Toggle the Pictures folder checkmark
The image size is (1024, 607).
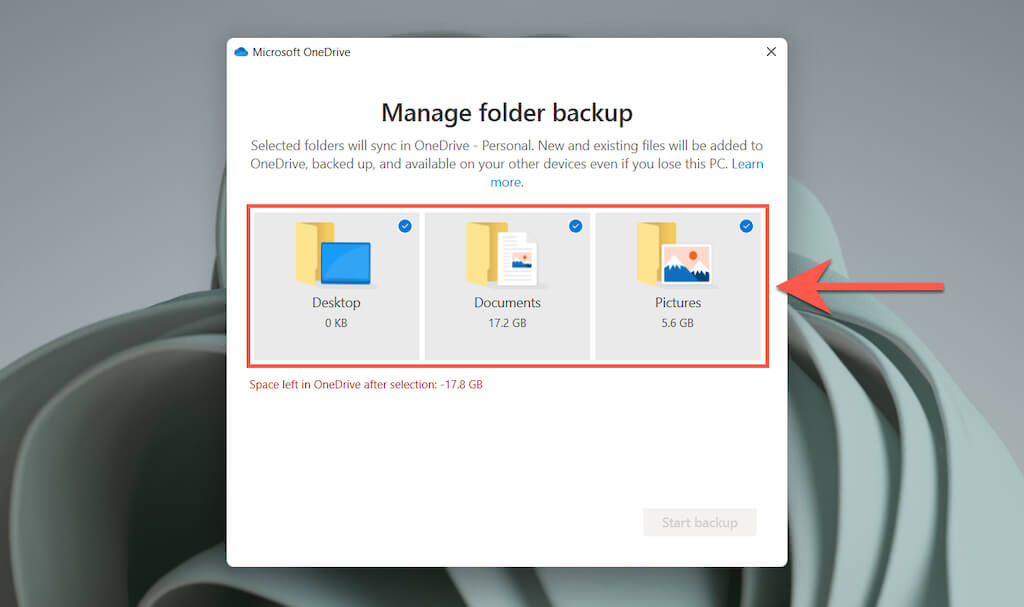pyautogui.click(x=746, y=226)
